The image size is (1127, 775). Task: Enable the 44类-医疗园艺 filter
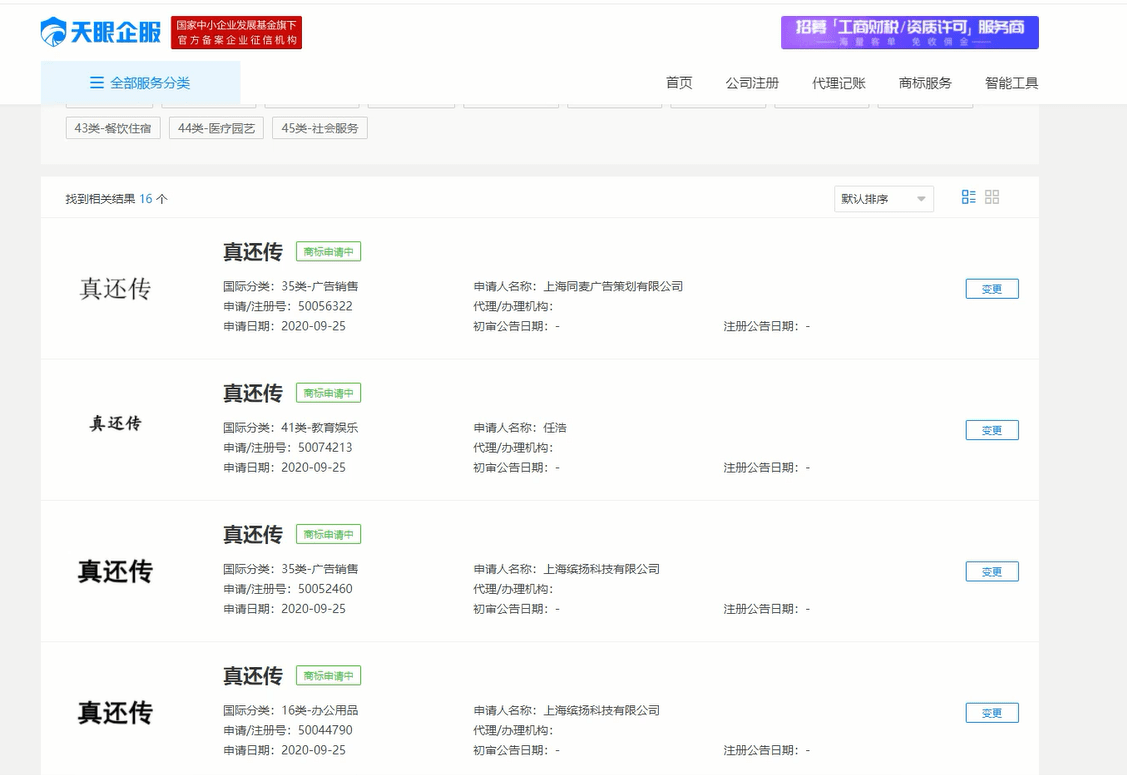(216, 128)
